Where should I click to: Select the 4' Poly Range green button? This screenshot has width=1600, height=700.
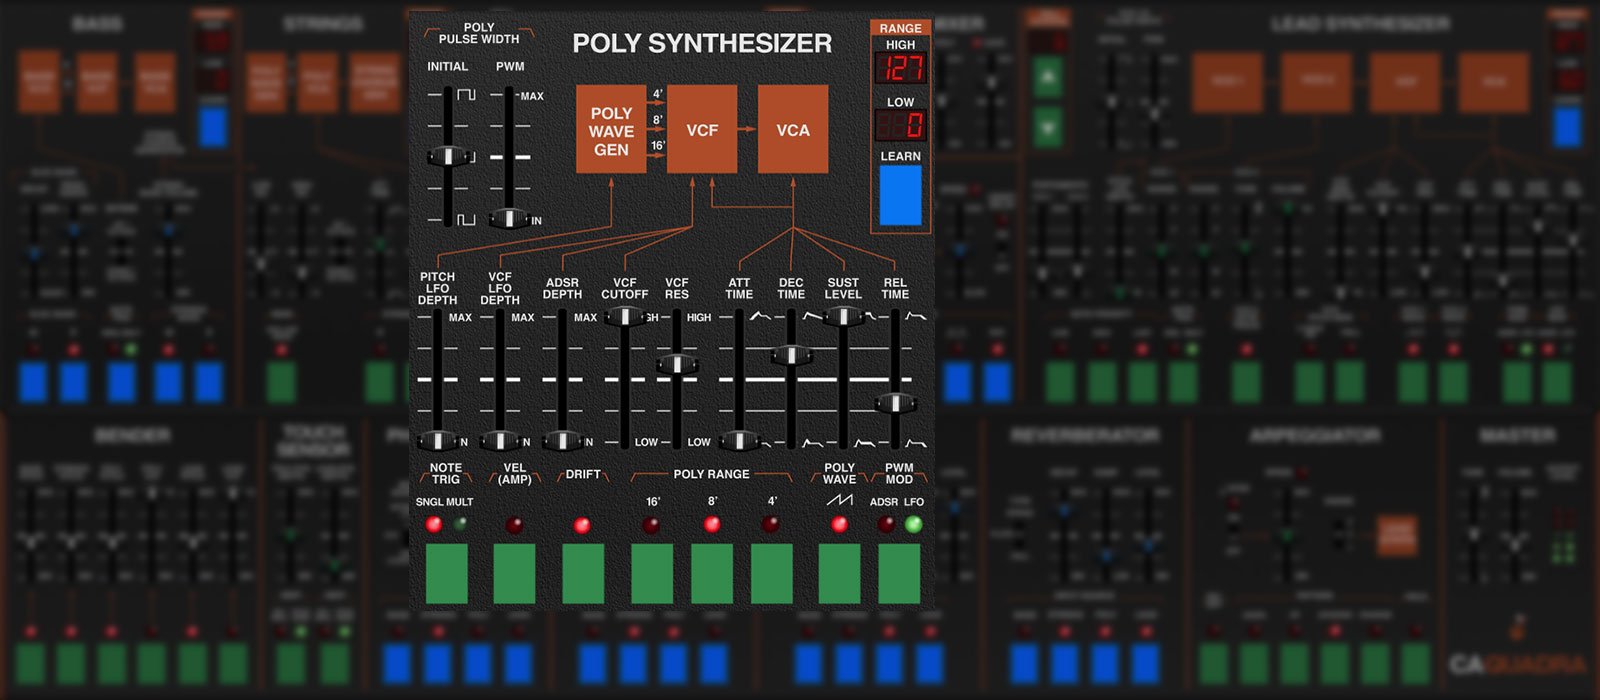pyautogui.click(x=772, y=574)
